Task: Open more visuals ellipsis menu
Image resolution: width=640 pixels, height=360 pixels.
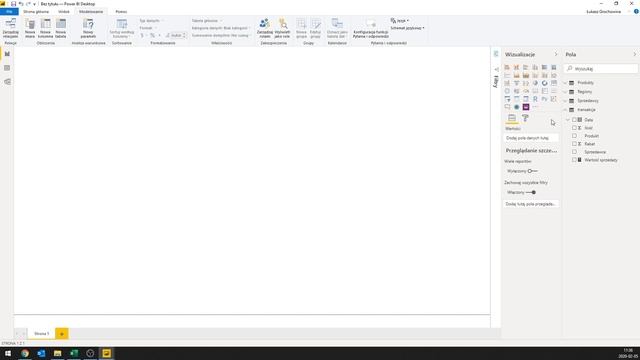Action: click(x=535, y=107)
